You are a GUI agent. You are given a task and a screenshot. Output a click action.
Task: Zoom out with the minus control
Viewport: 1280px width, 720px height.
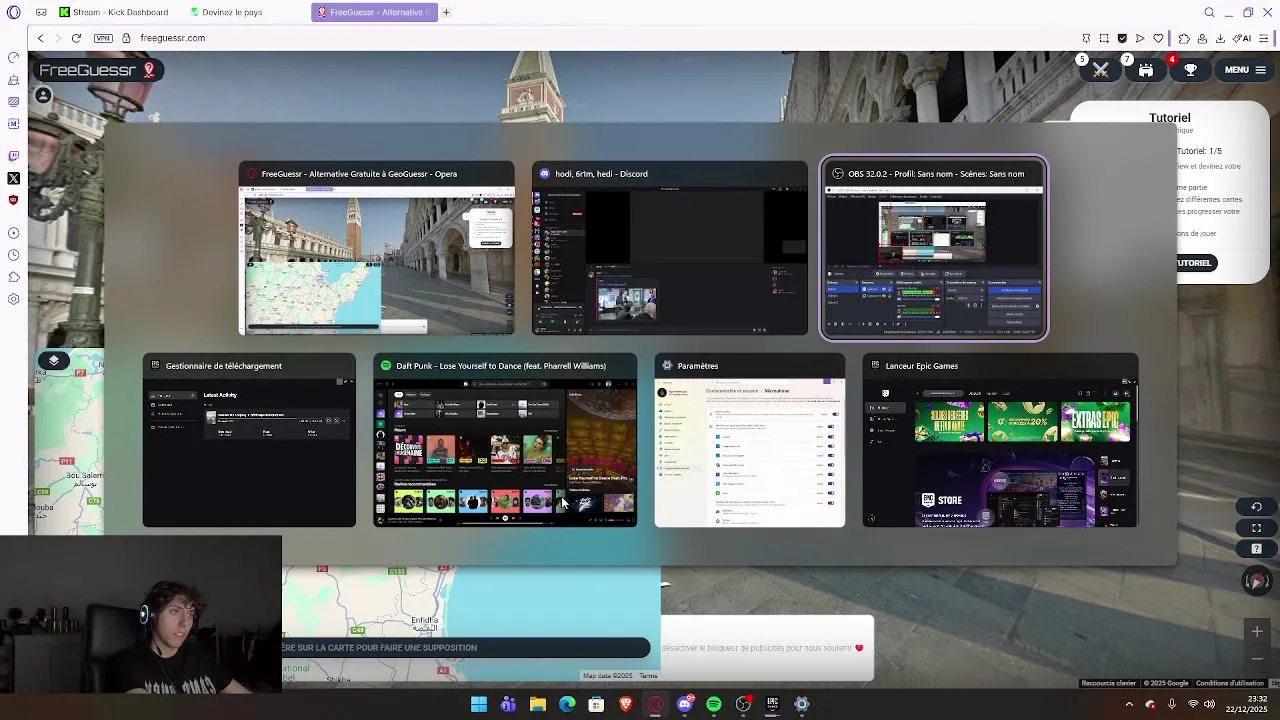click(x=1257, y=658)
